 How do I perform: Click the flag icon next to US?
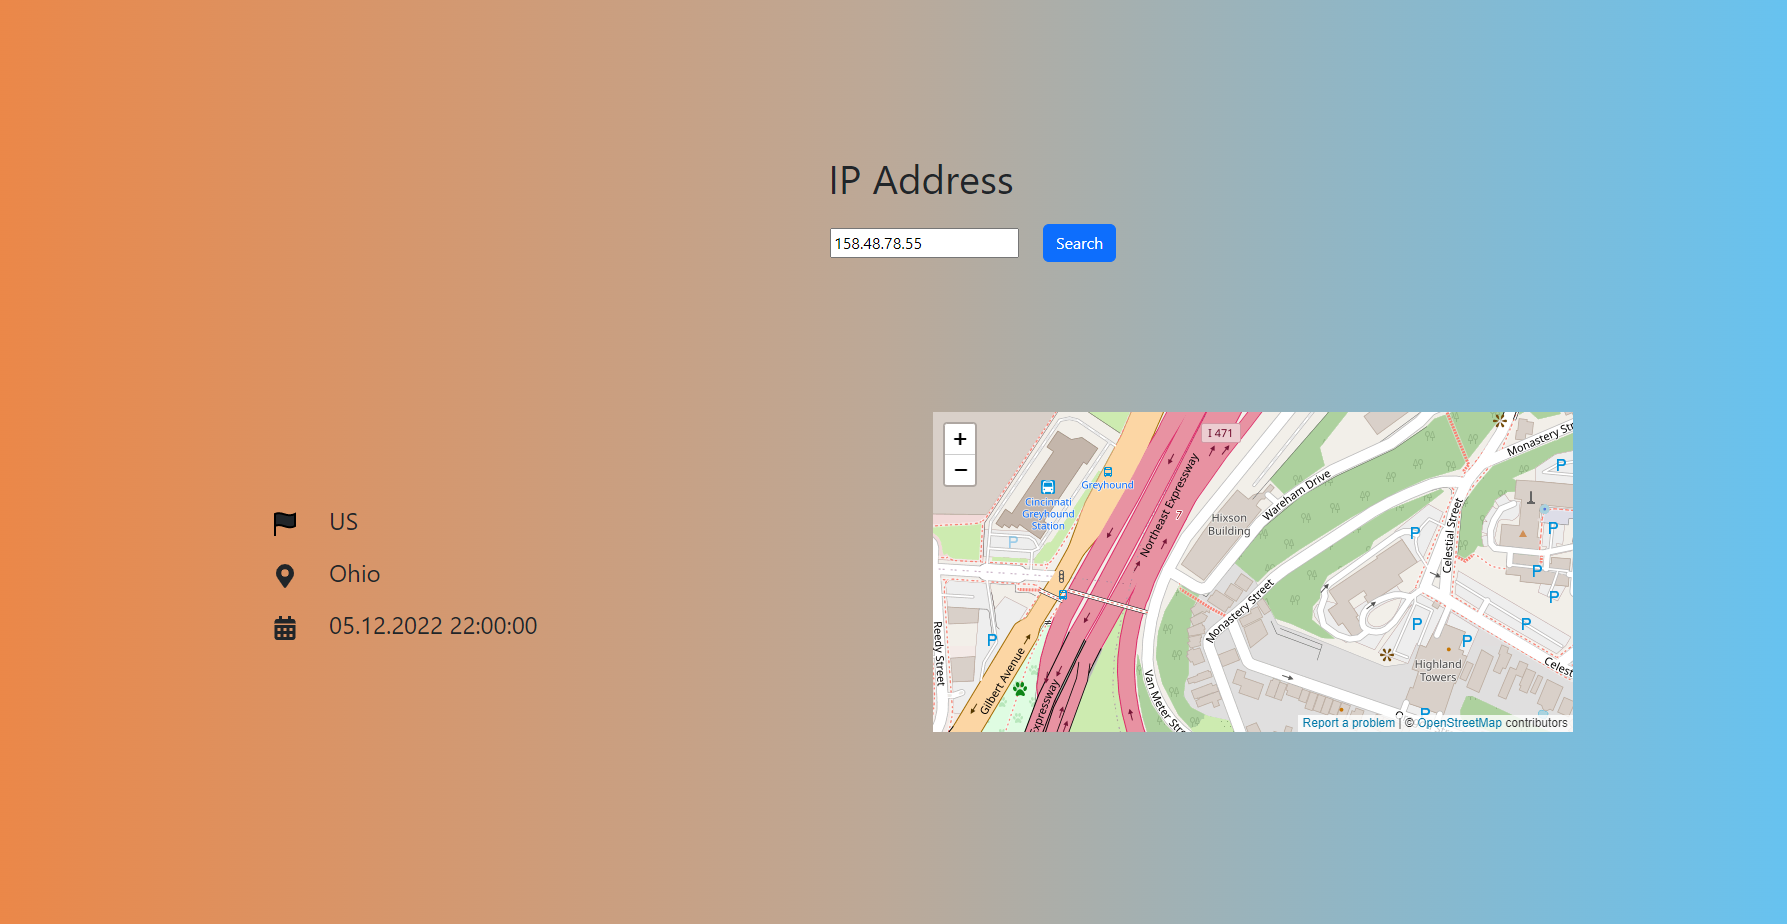(x=285, y=522)
